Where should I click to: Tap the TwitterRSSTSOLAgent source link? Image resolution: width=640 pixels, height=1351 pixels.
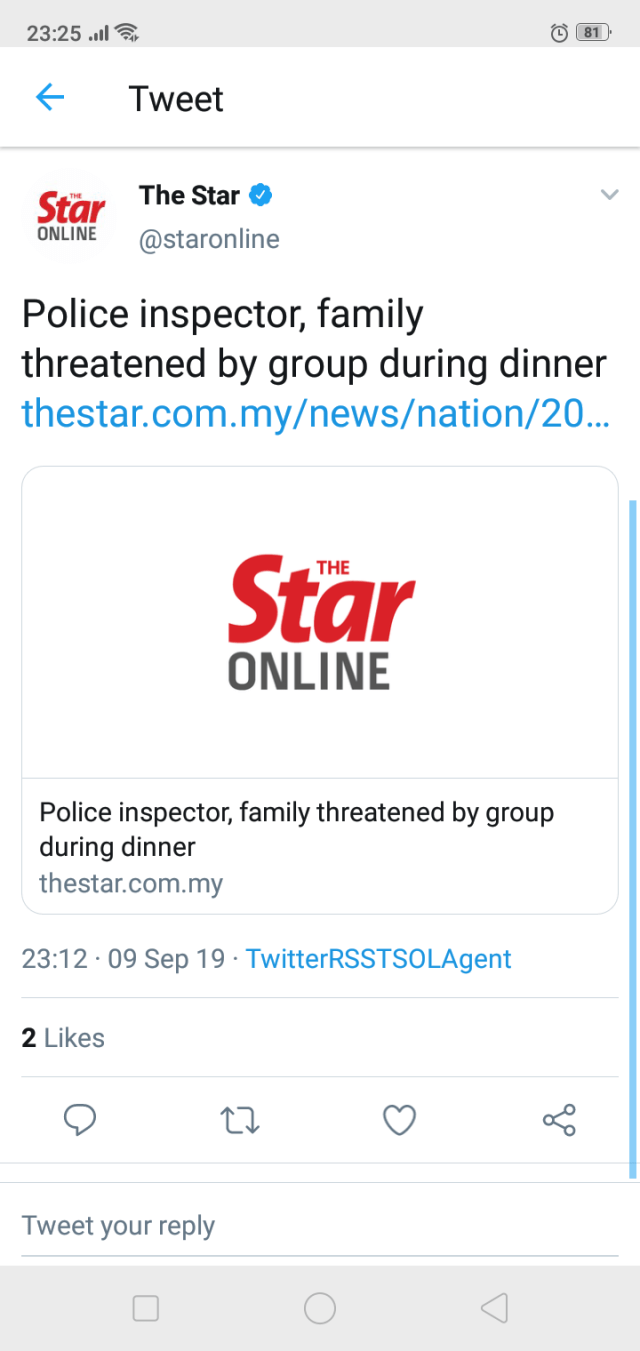click(x=378, y=959)
